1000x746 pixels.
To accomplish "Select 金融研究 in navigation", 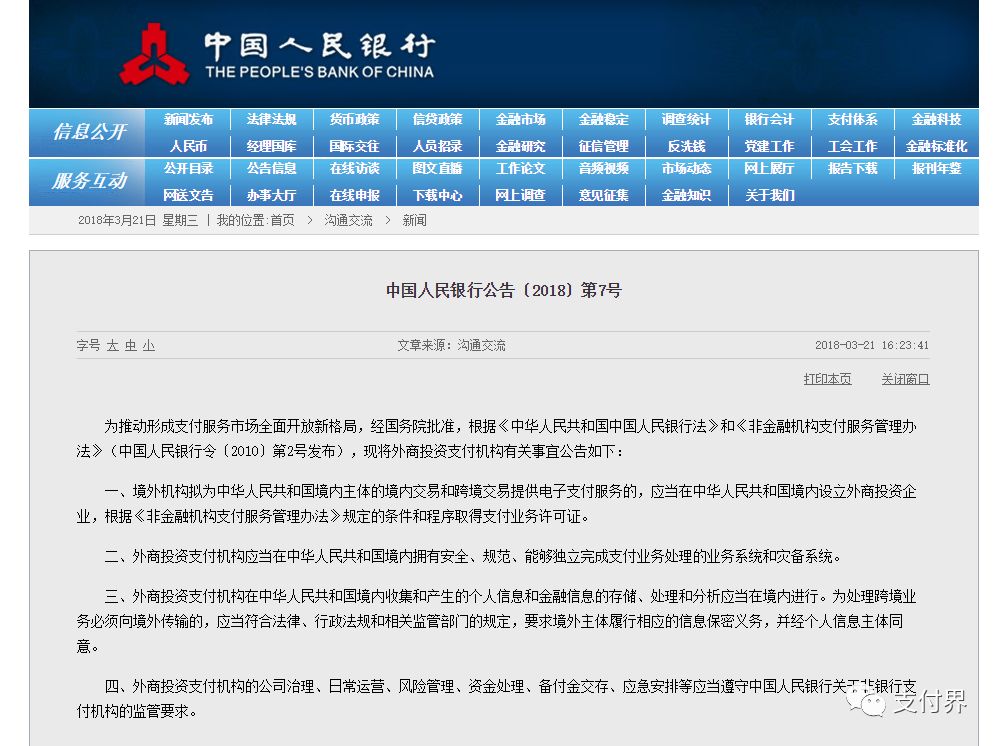I will pos(520,146).
